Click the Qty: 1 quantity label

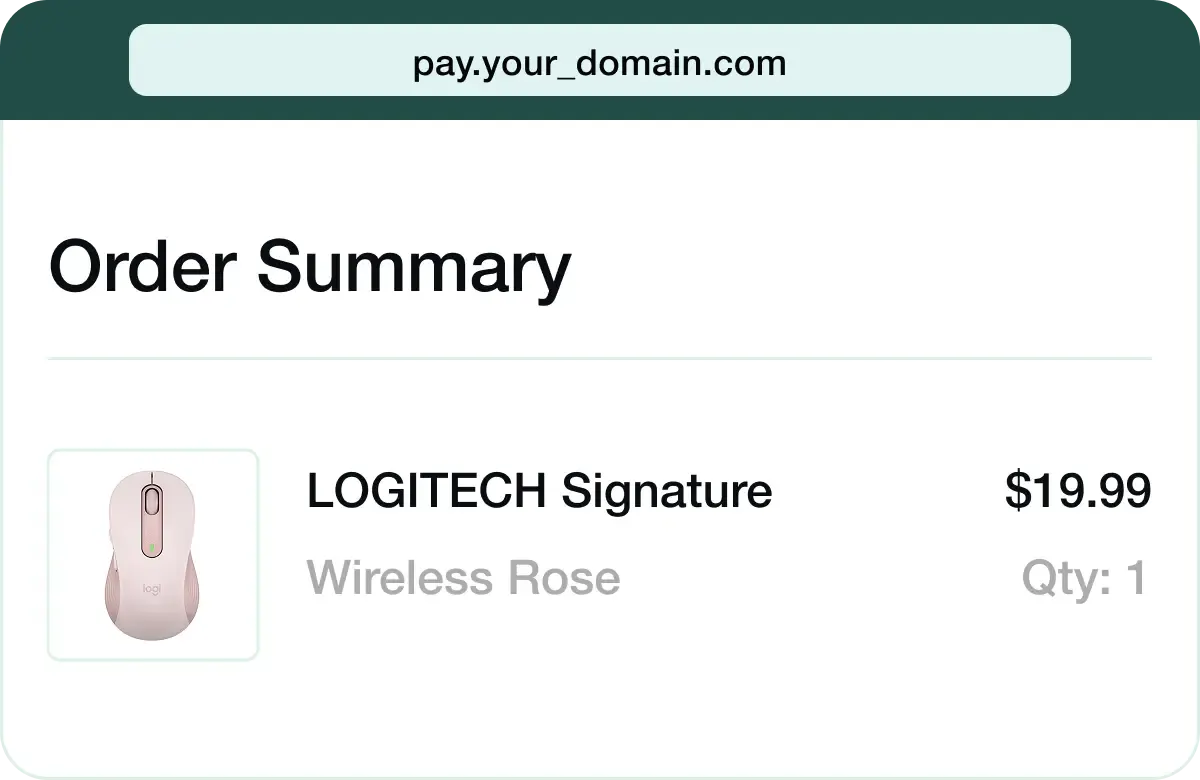click(x=1084, y=578)
